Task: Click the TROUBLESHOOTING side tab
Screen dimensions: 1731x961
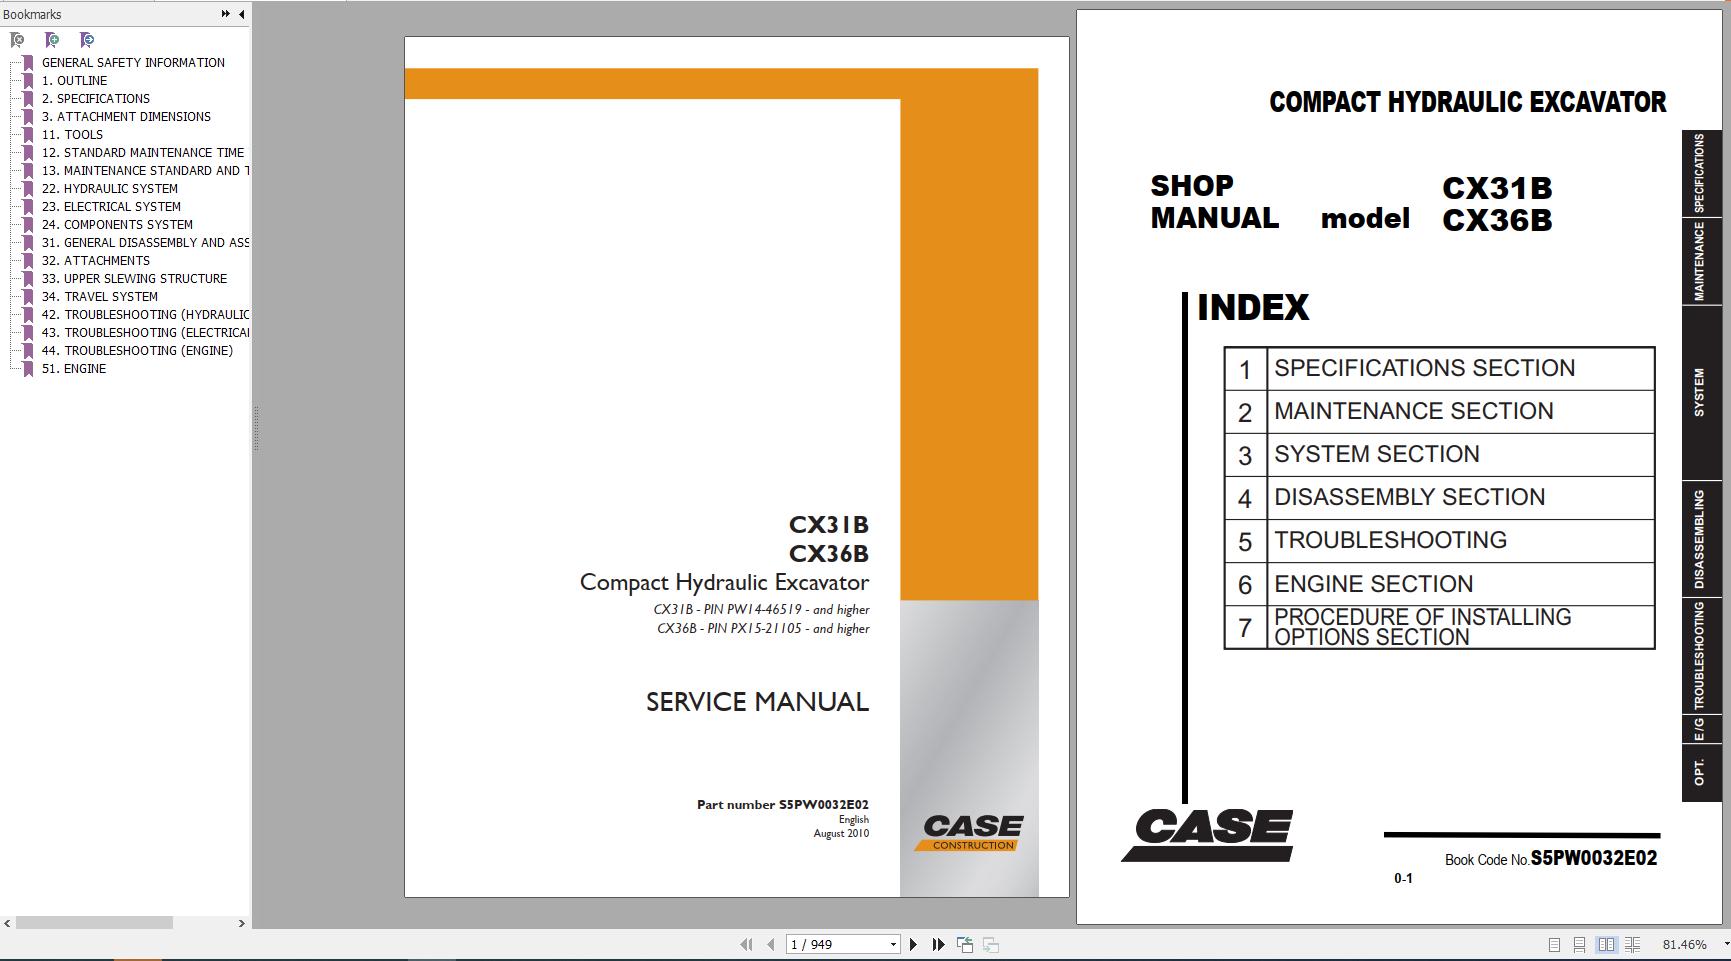Action: tap(1700, 655)
